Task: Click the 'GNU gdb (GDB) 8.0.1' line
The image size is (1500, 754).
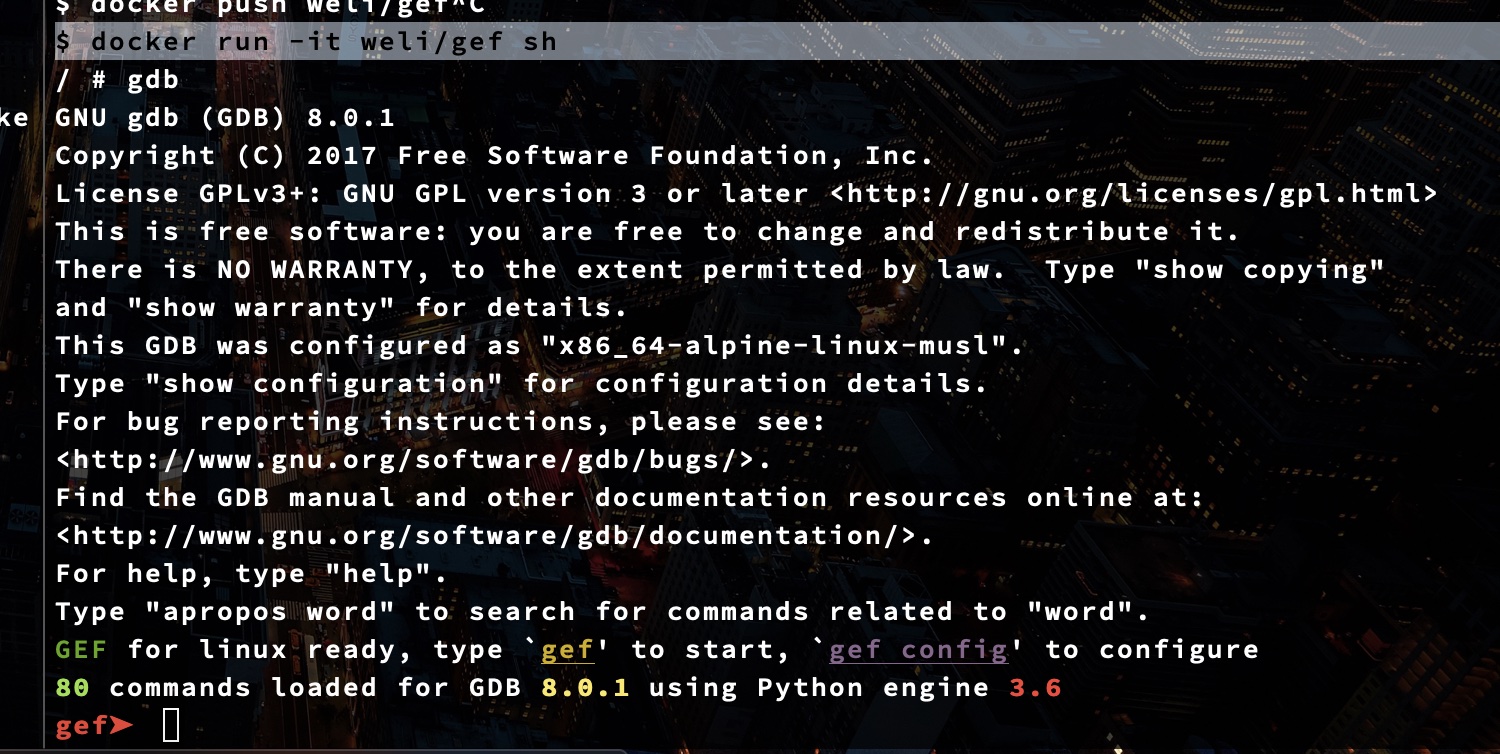Action: pyautogui.click(x=225, y=118)
